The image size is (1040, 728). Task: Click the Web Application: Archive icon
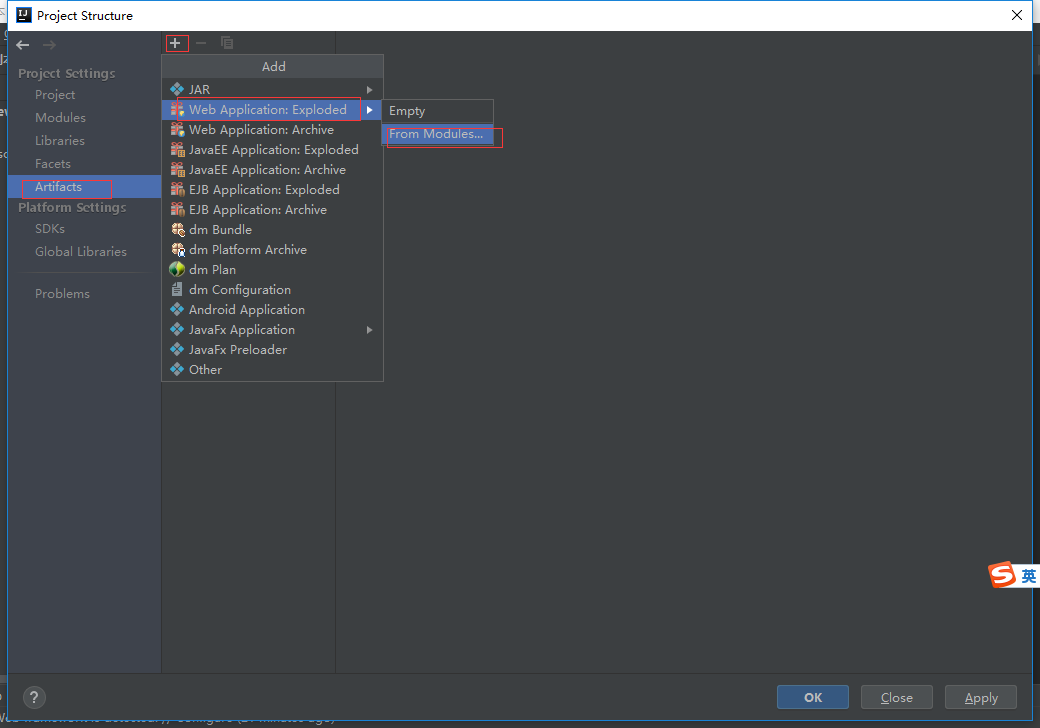pyautogui.click(x=177, y=129)
